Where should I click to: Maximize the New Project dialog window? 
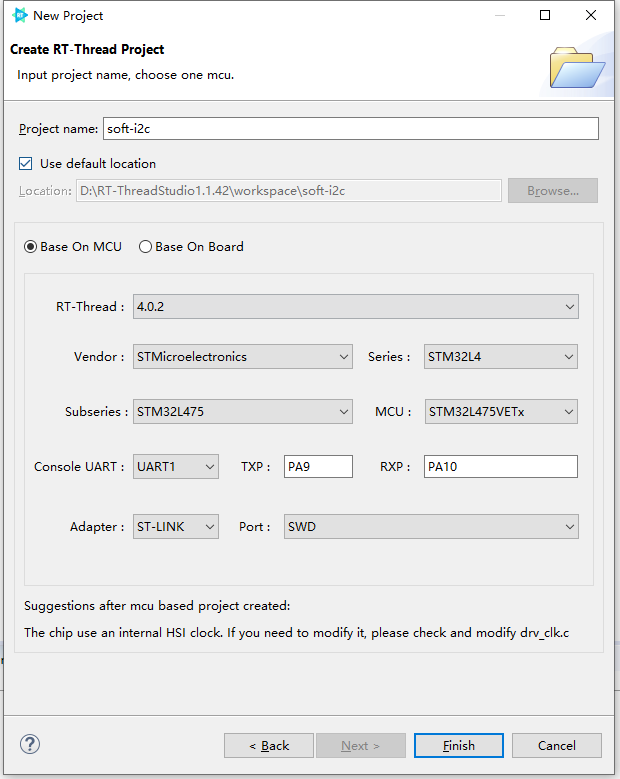(545, 15)
